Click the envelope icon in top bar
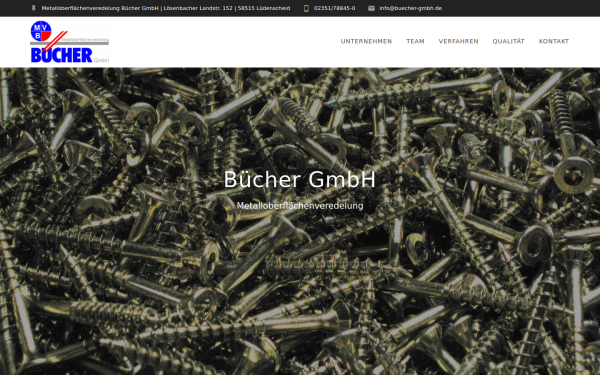The width and height of the screenshot is (600, 375). (371, 8)
